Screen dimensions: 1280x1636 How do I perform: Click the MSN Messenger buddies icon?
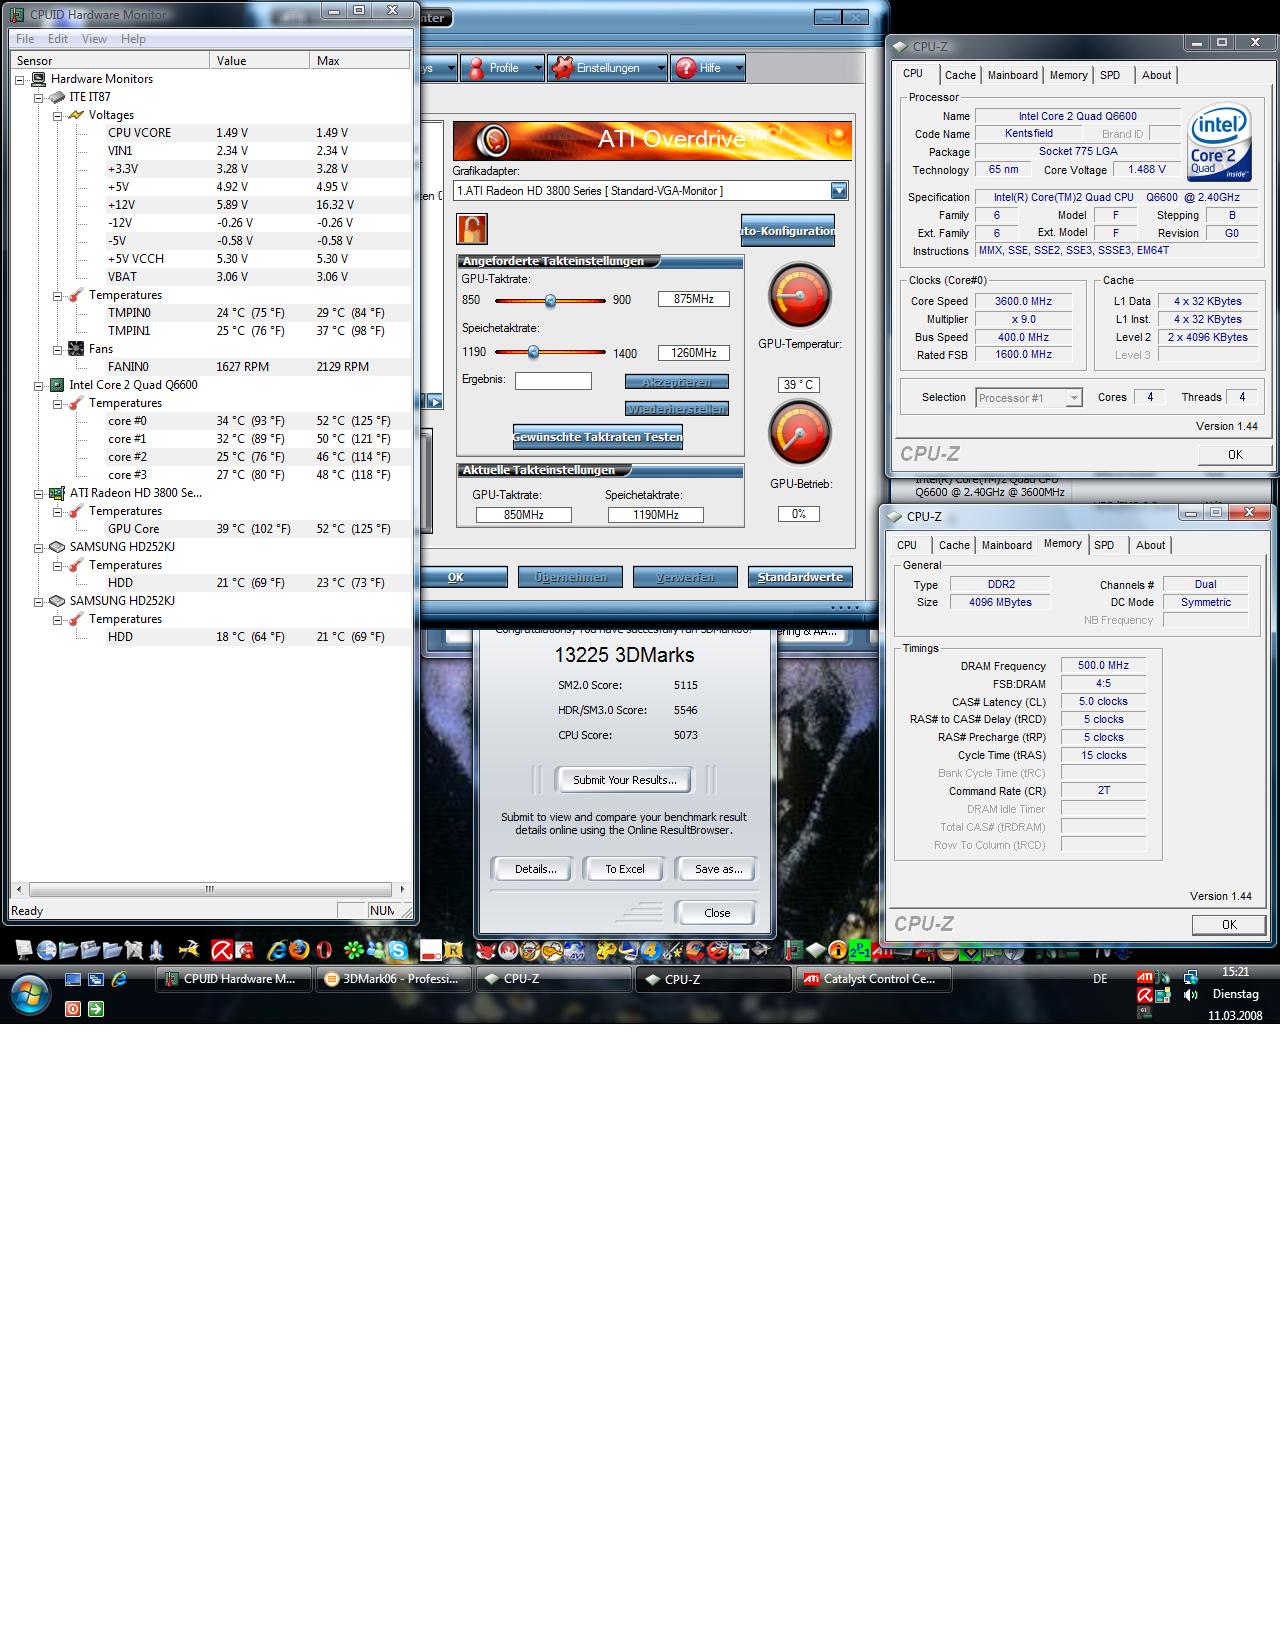[x=376, y=950]
